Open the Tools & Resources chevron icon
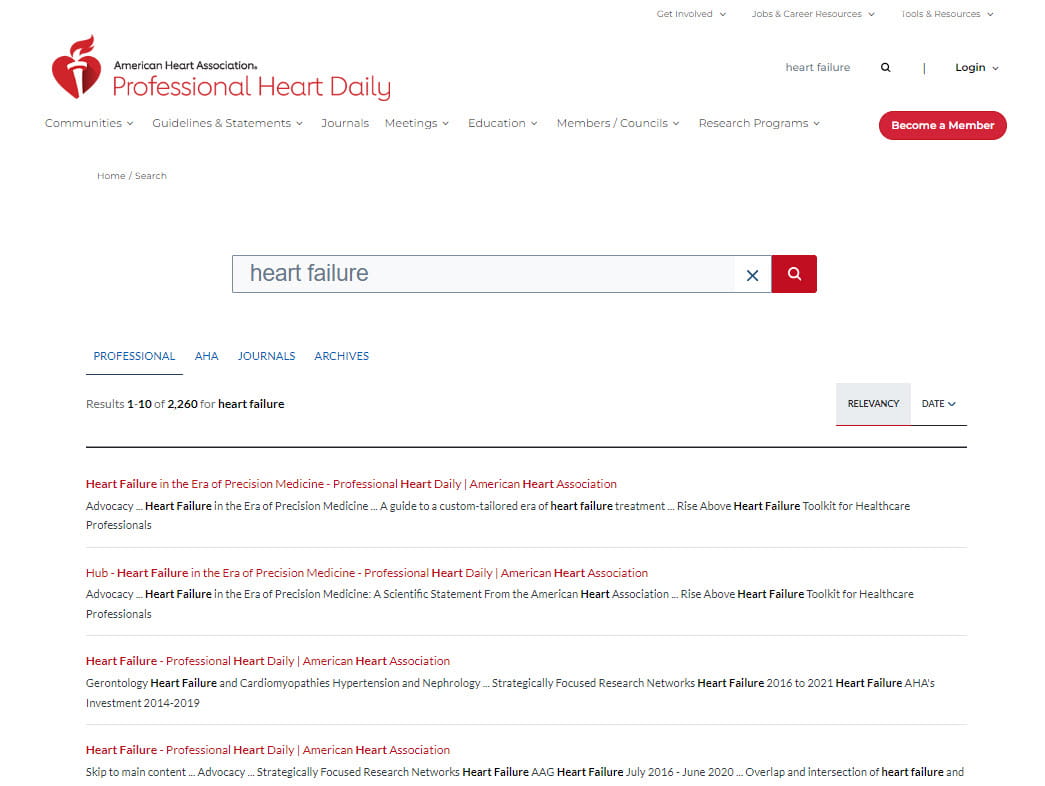The height and width of the screenshot is (786, 1045). tap(989, 14)
